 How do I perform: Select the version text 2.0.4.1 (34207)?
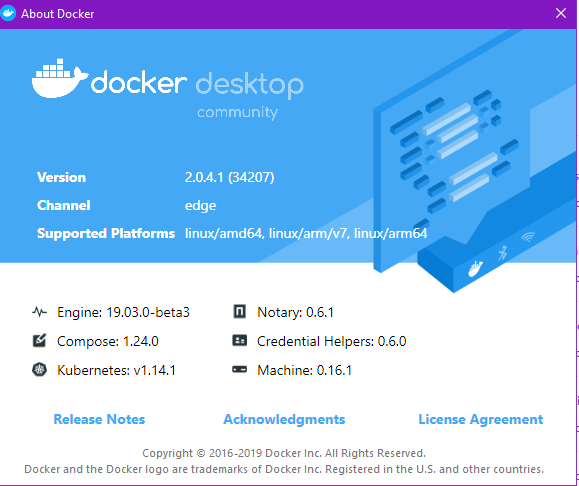(229, 178)
